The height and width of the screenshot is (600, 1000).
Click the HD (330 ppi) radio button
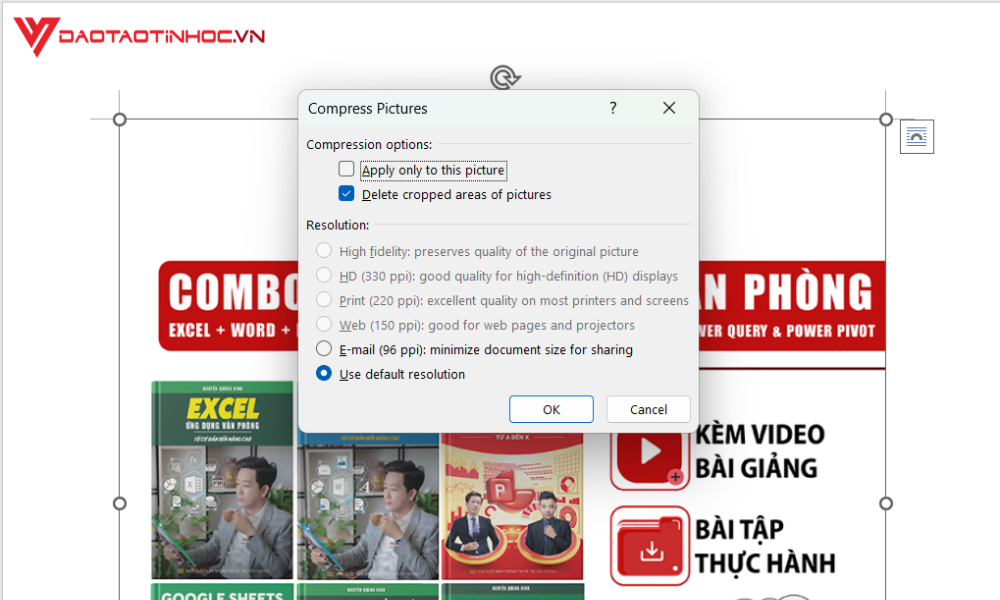coord(324,275)
